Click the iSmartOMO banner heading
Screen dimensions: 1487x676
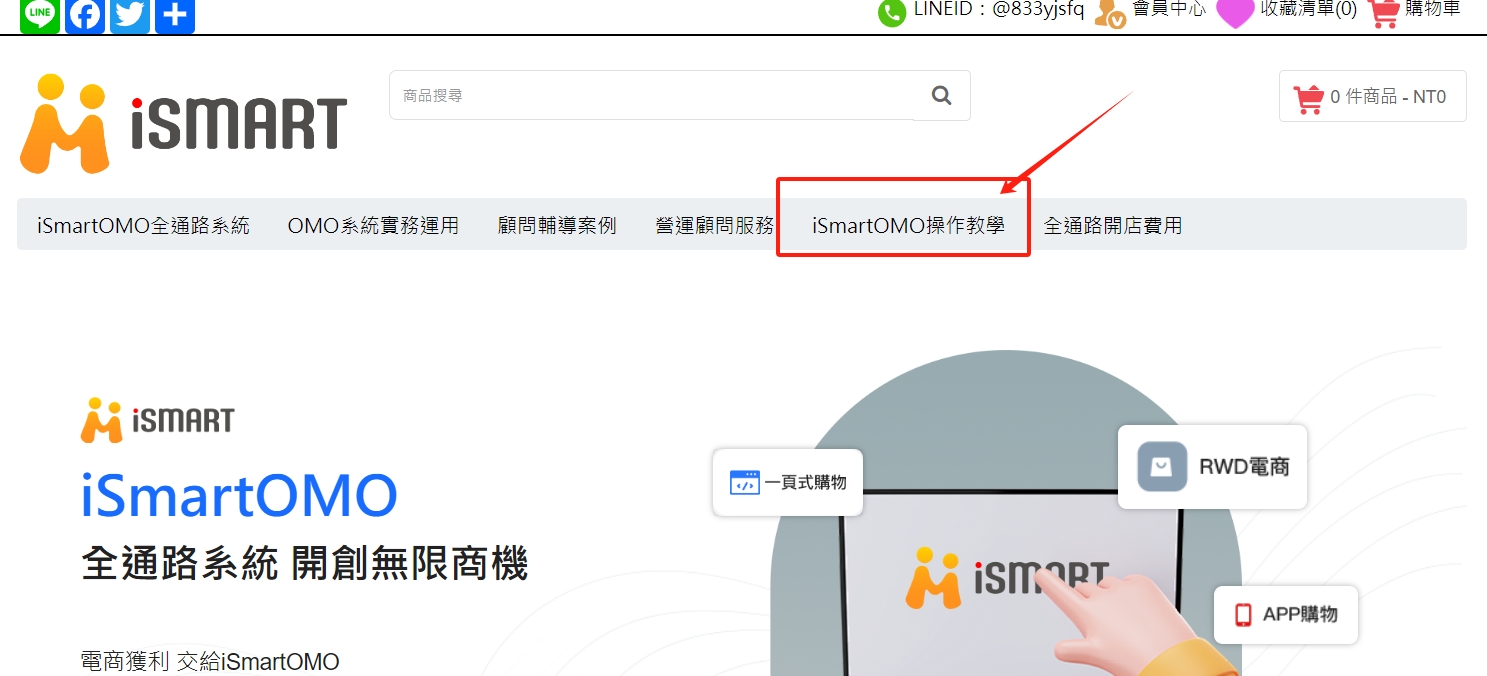pyautogui.click(x=239, y=495)
